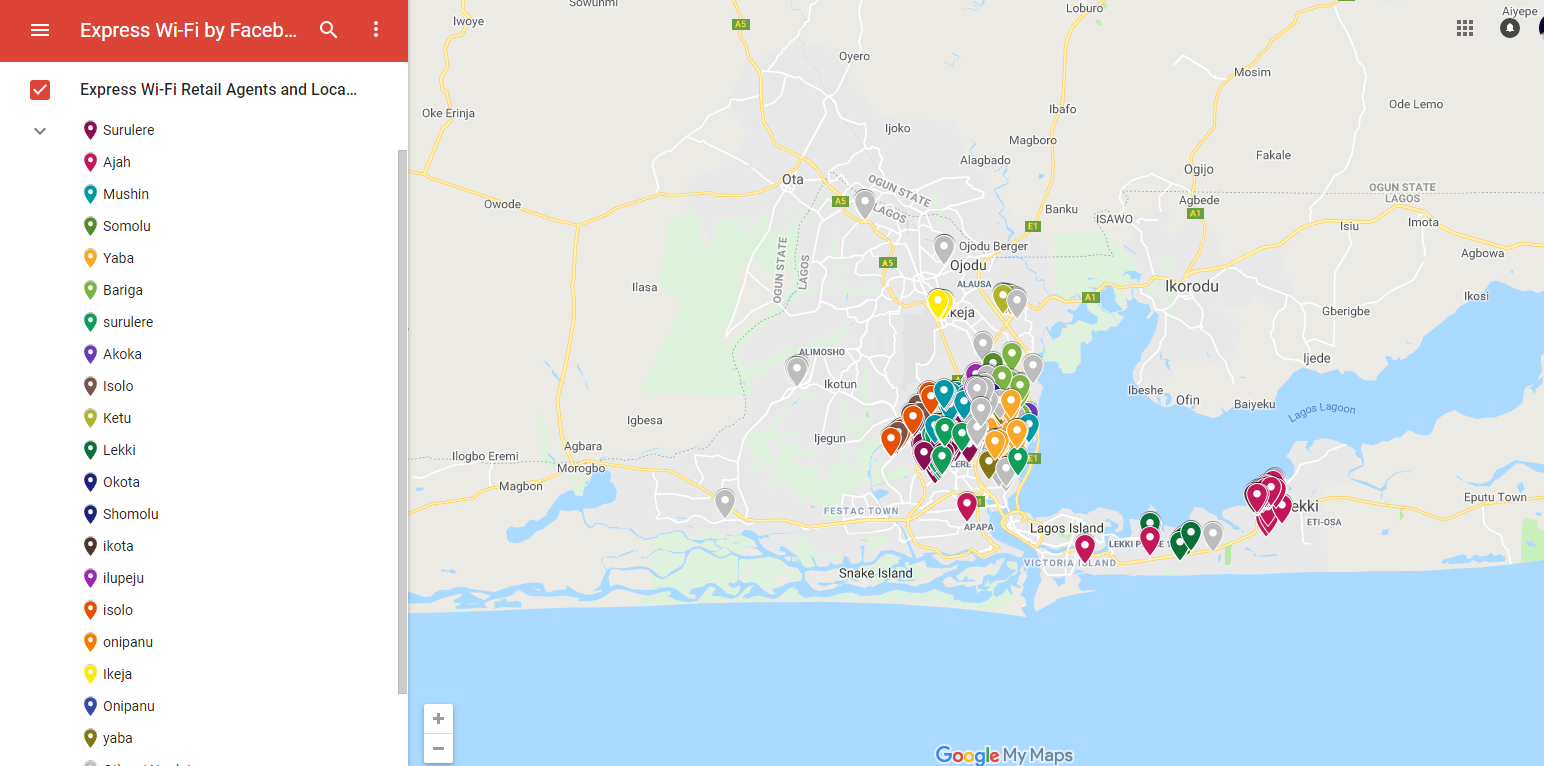Image resolution: width=1544 pixels, height=766 pixels.
Task: Click the lowercase 'isolo' entry label
Action: [x=118, y=610]
